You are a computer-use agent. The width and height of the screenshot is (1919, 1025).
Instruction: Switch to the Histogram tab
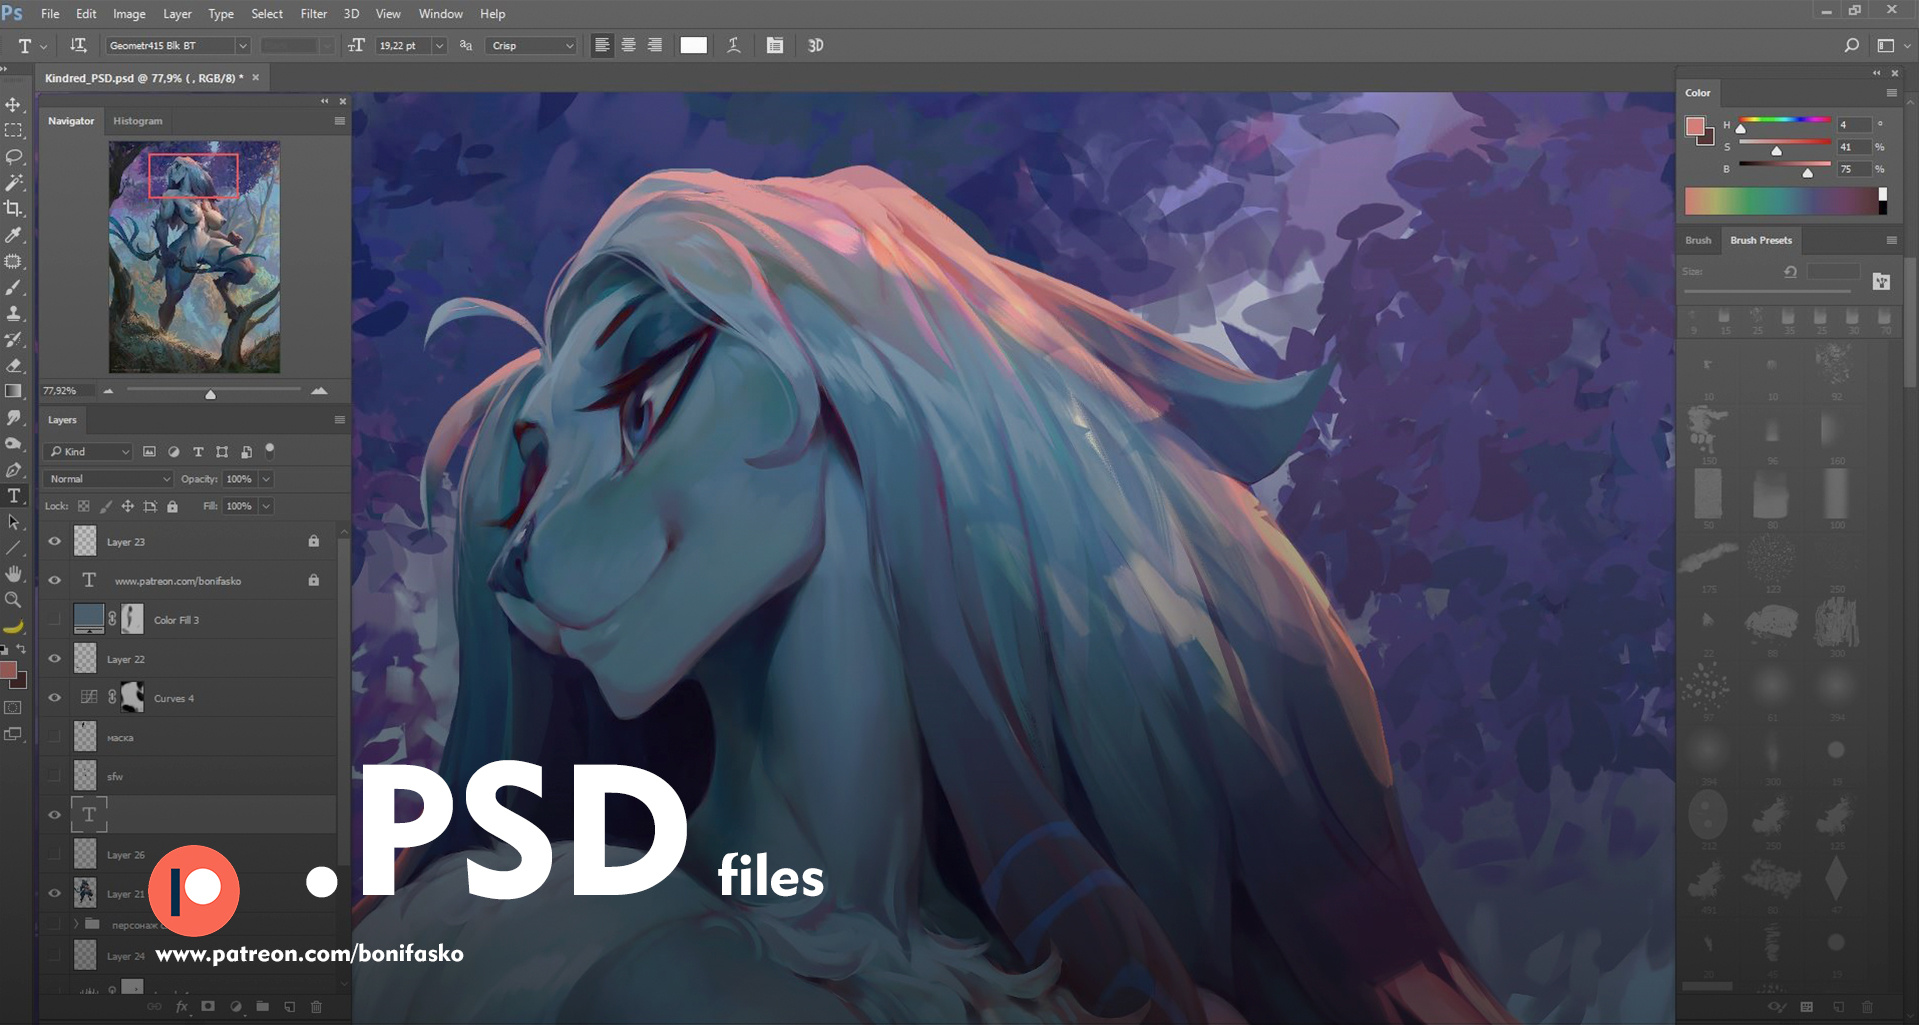point(138,121)
